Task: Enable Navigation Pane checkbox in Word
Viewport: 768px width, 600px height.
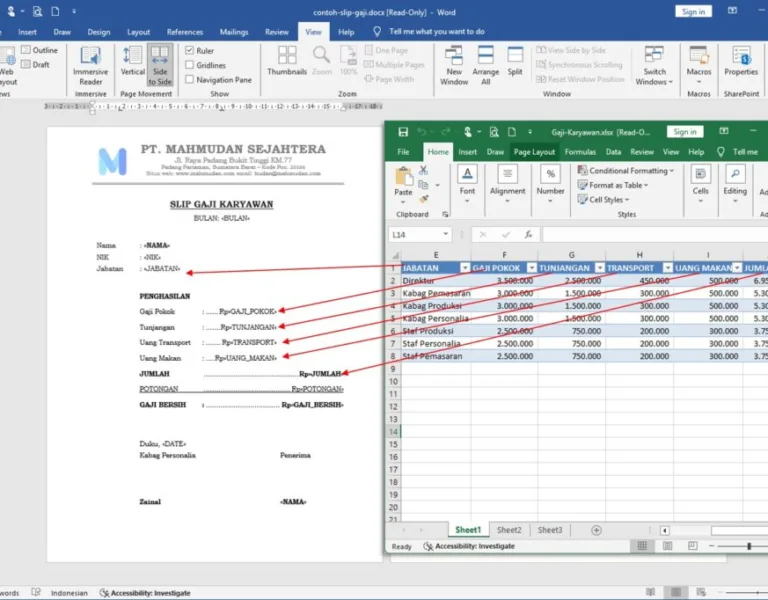Action: [190, 79]
